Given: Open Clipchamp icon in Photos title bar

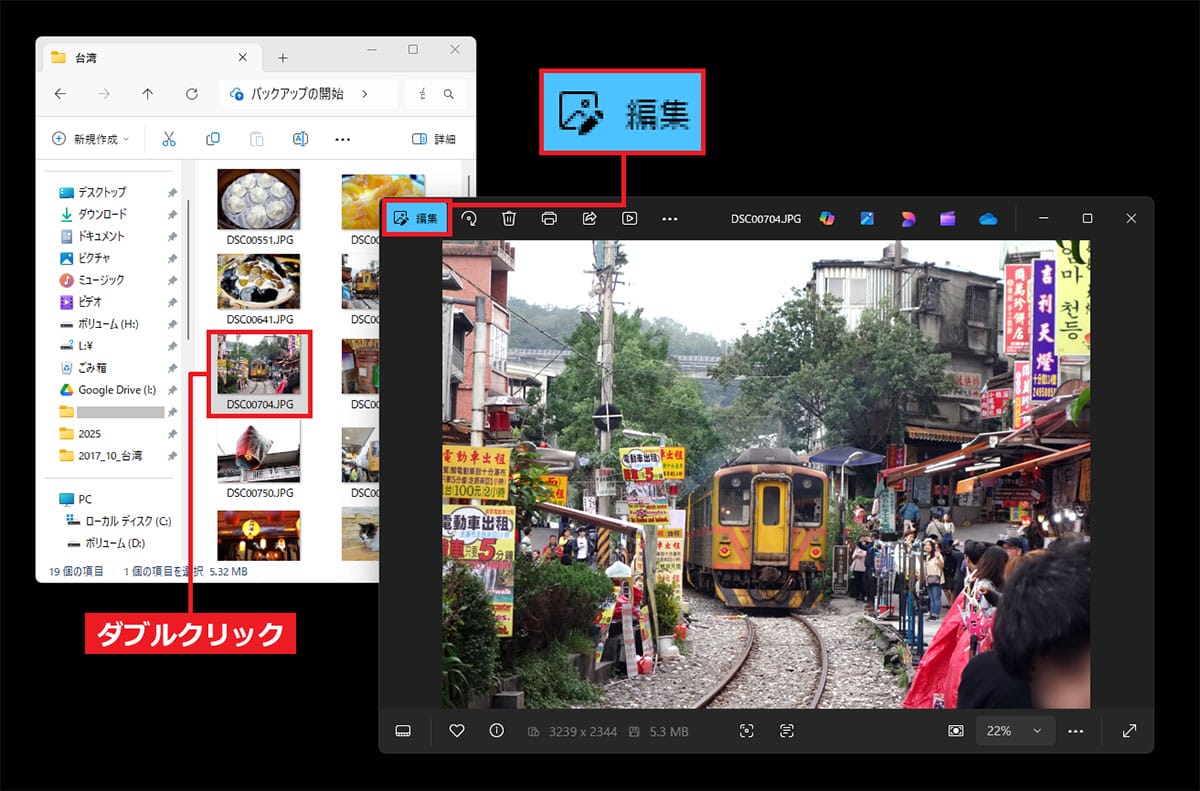Looking at the screenshot, I should coord(947,218).
